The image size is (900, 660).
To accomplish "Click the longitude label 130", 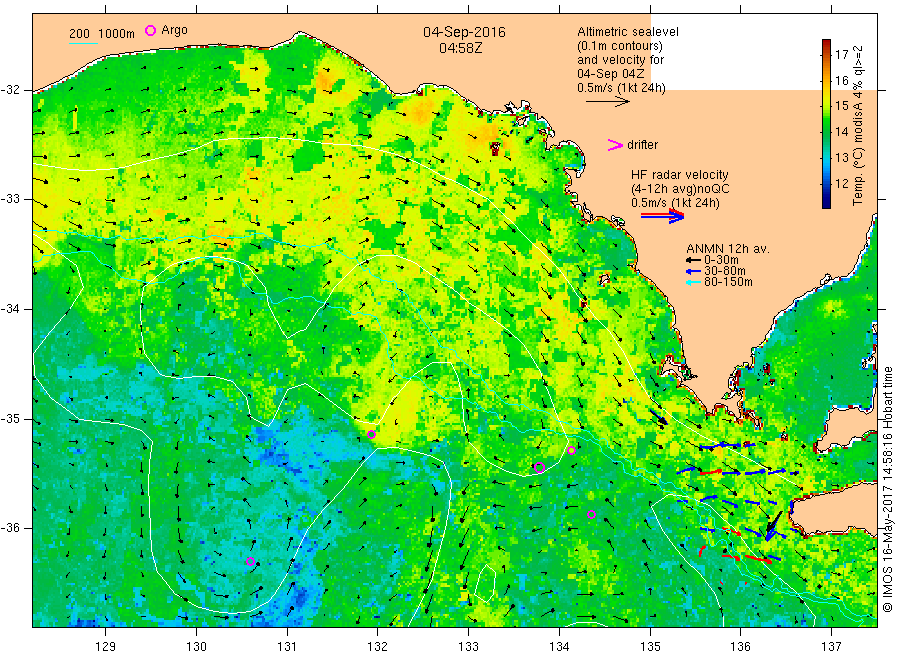I will pyautogui.click(x=196, y=646).
